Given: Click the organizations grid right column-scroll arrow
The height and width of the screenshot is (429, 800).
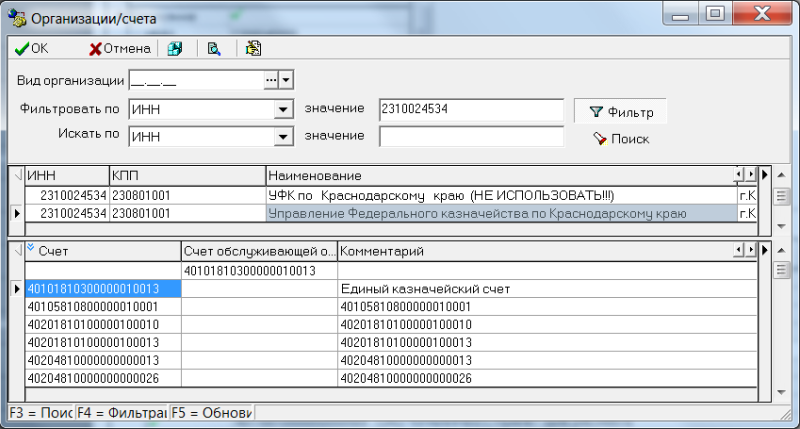Looking at the screenshot, I should click(751, 174).
